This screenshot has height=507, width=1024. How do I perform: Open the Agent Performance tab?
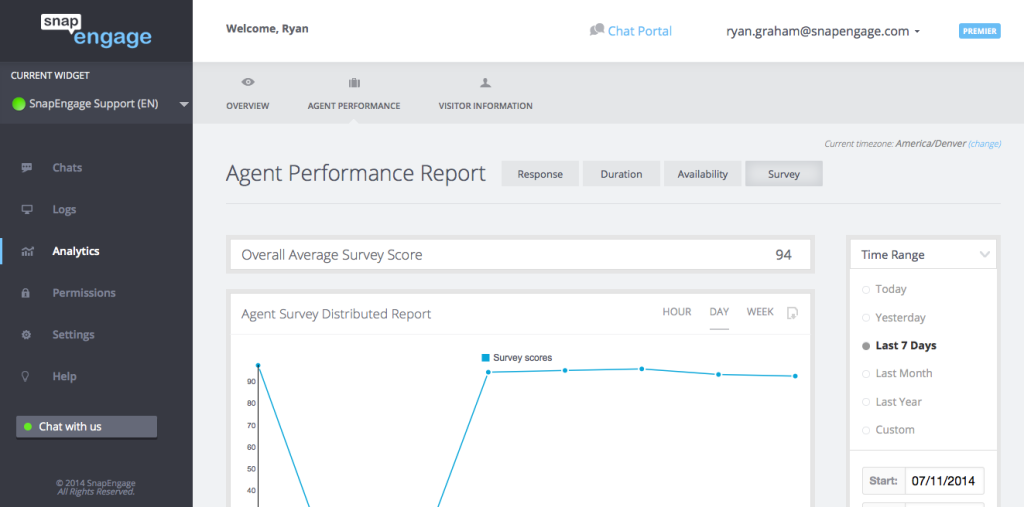tap(354, 94)
